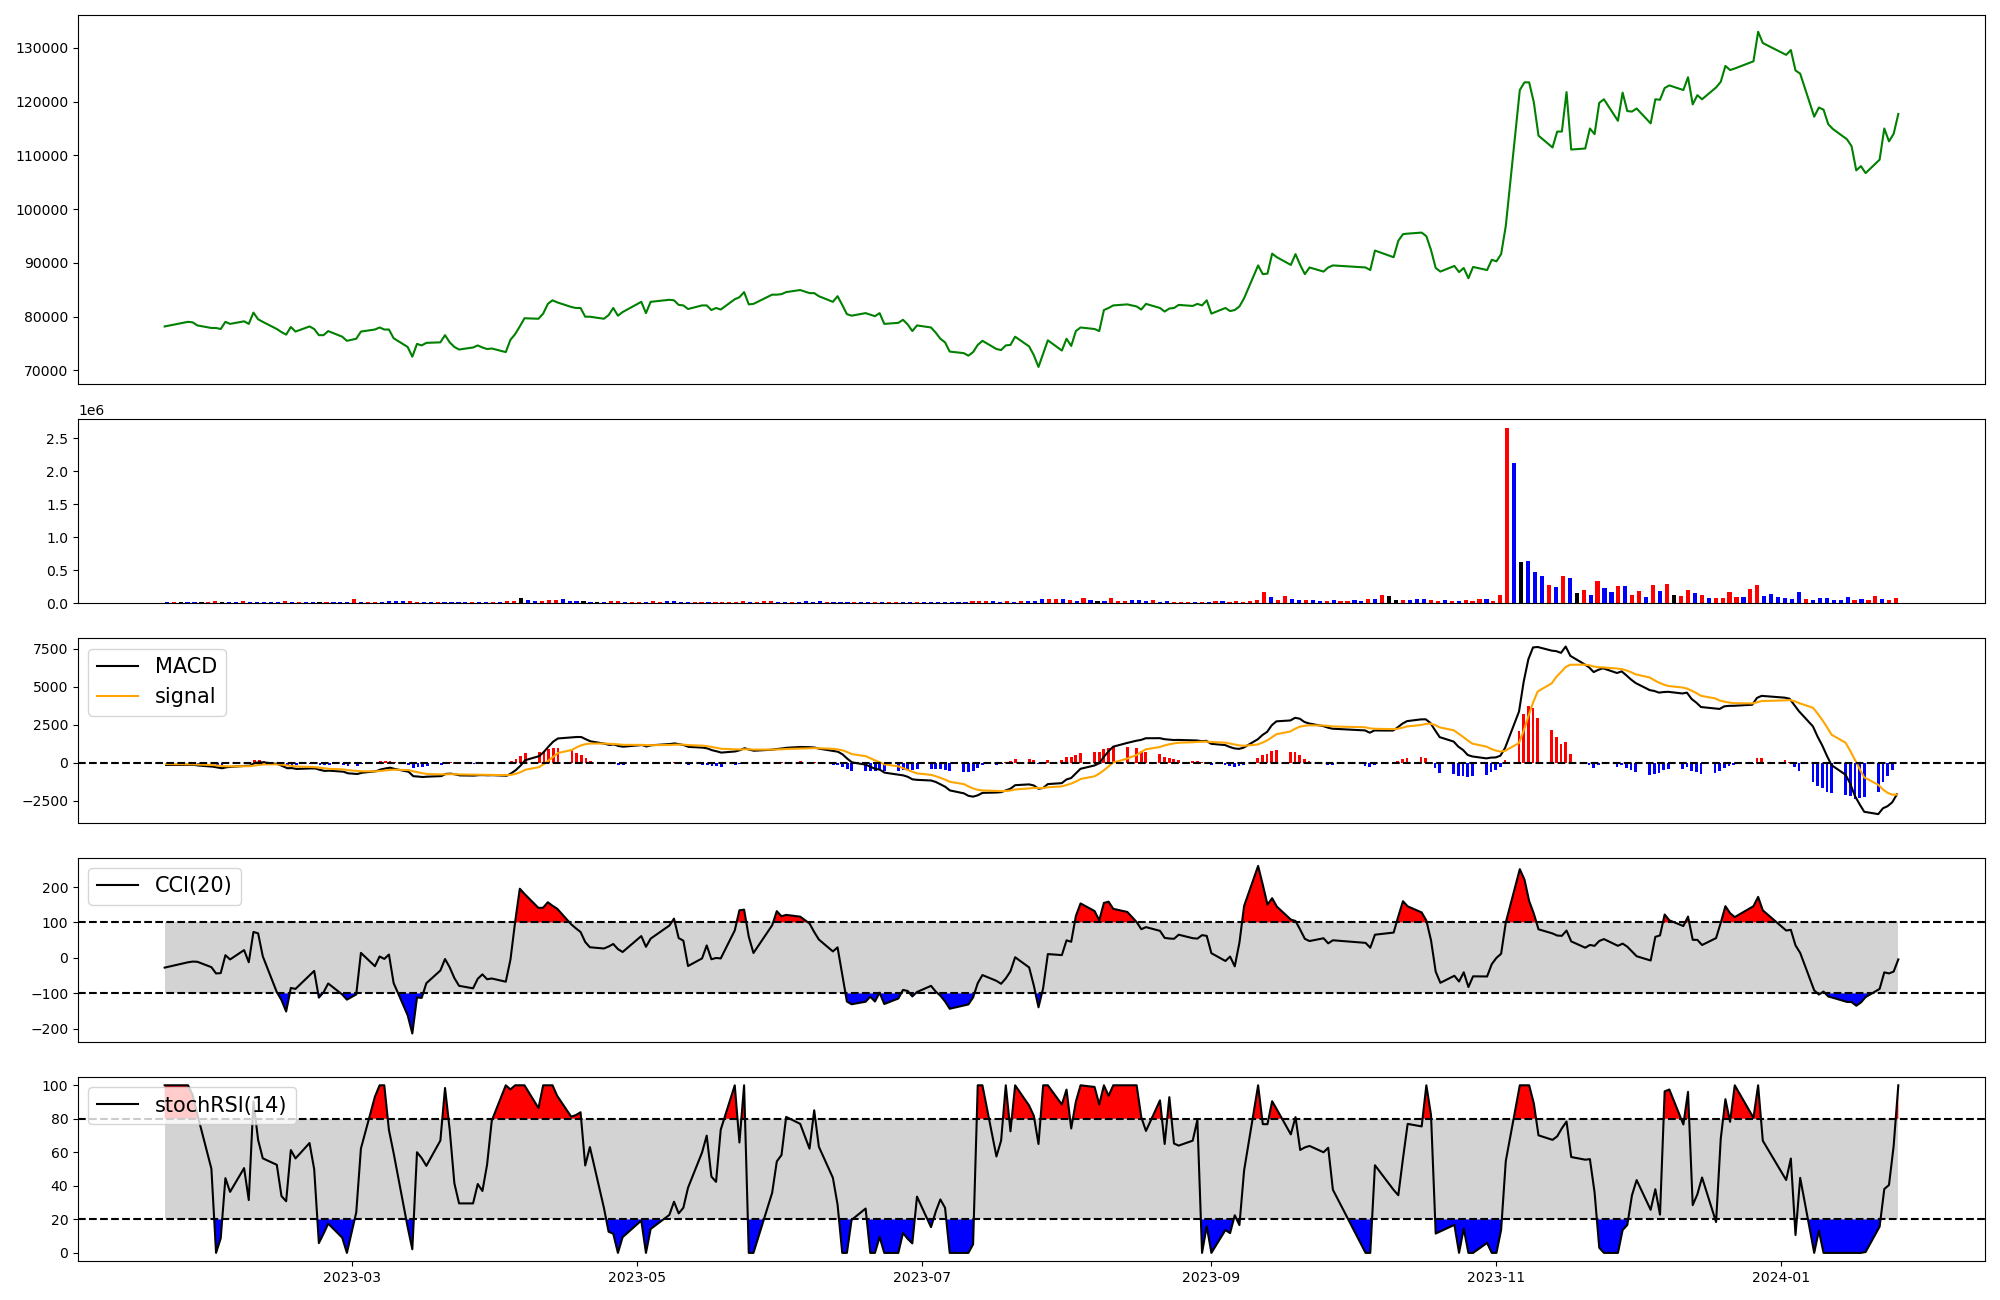This screenshot has width=2000, height=1300.
Task: Click the 70000 price axis tick label
Action: (46, 371)
